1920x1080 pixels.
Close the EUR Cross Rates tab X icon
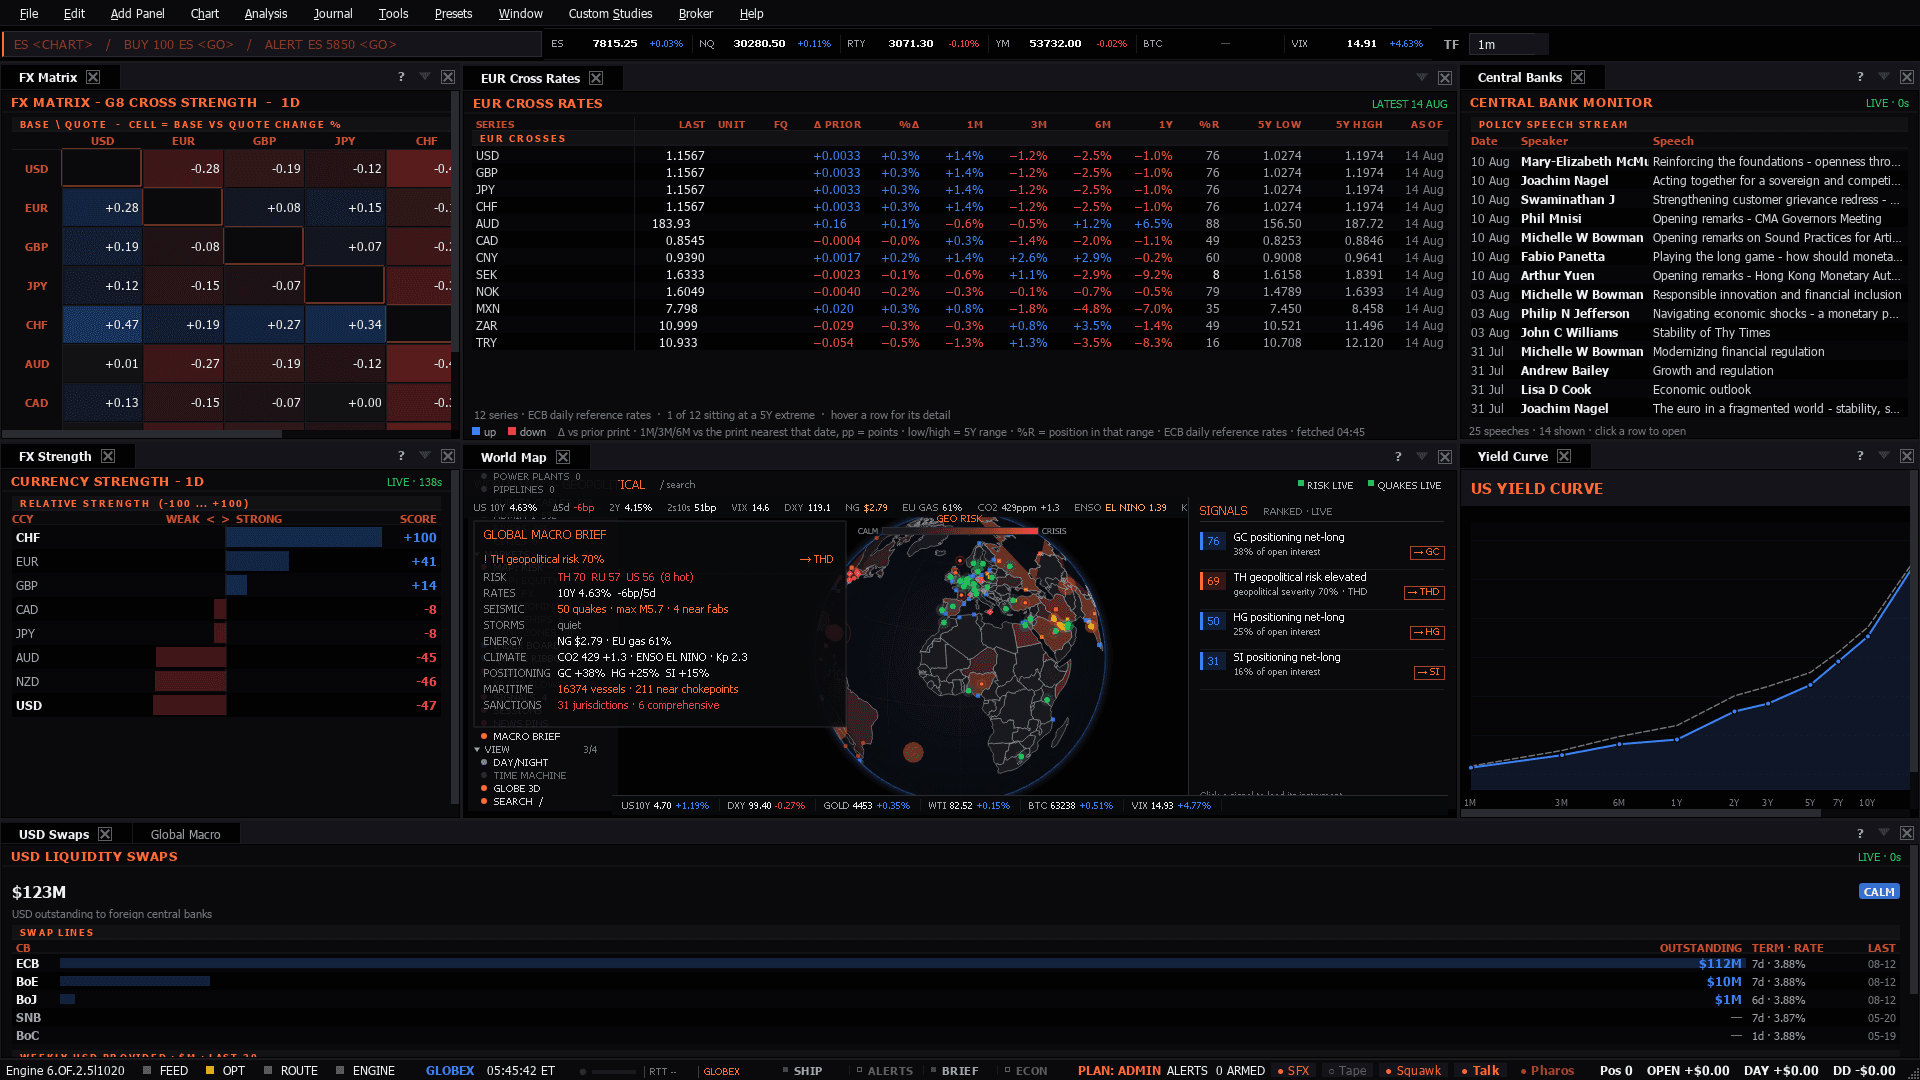click(596, 78)
